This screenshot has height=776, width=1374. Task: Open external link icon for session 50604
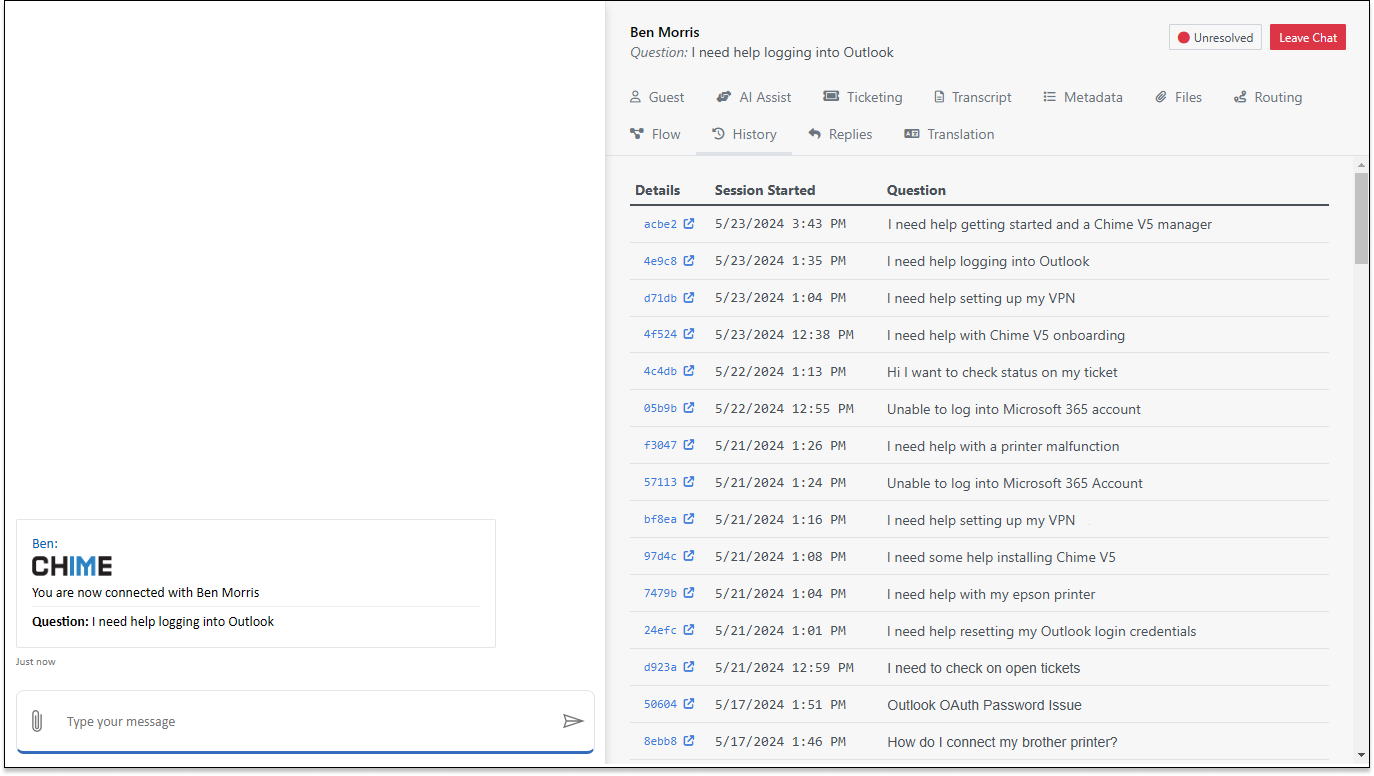pos(689,705)
